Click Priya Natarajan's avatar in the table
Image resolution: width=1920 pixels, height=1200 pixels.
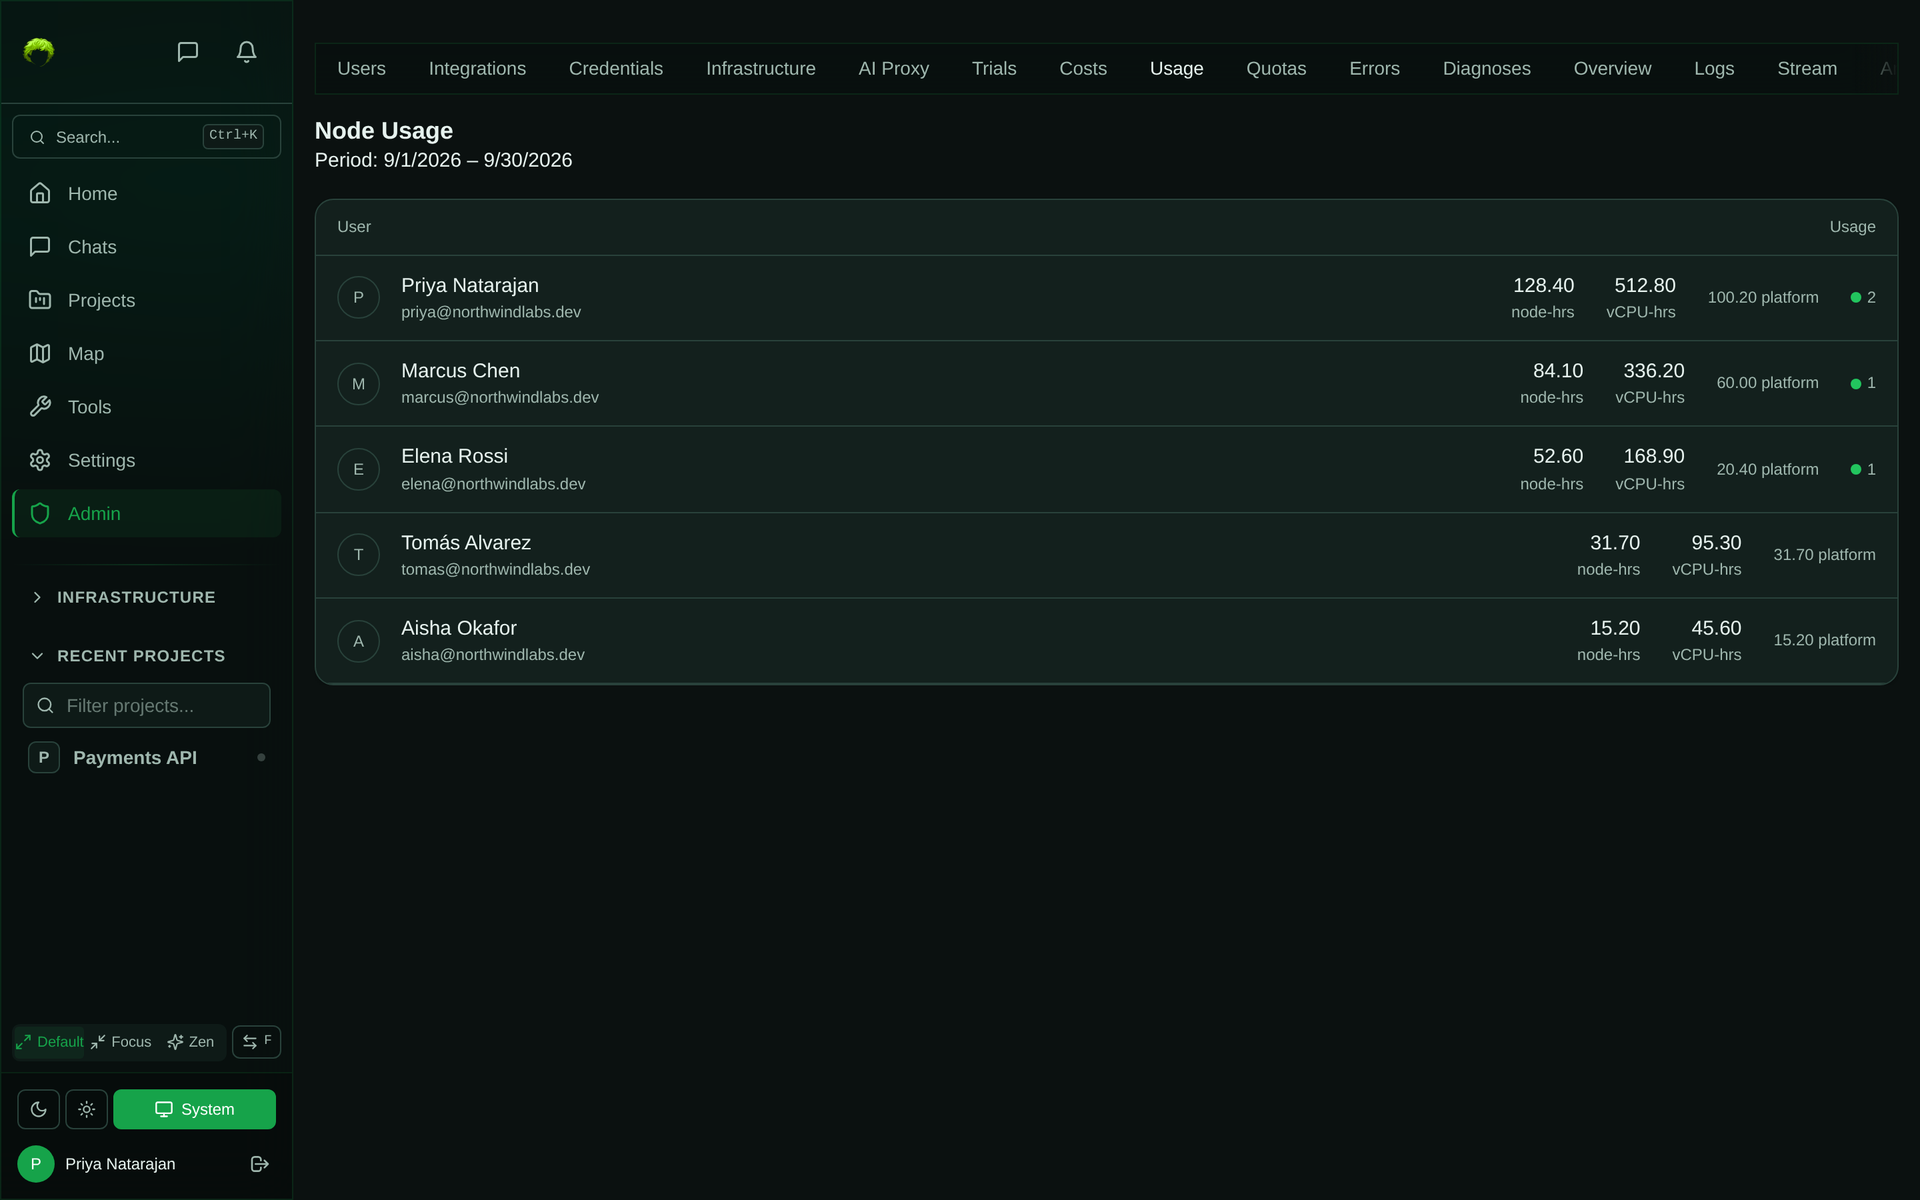tap(358, 297)
